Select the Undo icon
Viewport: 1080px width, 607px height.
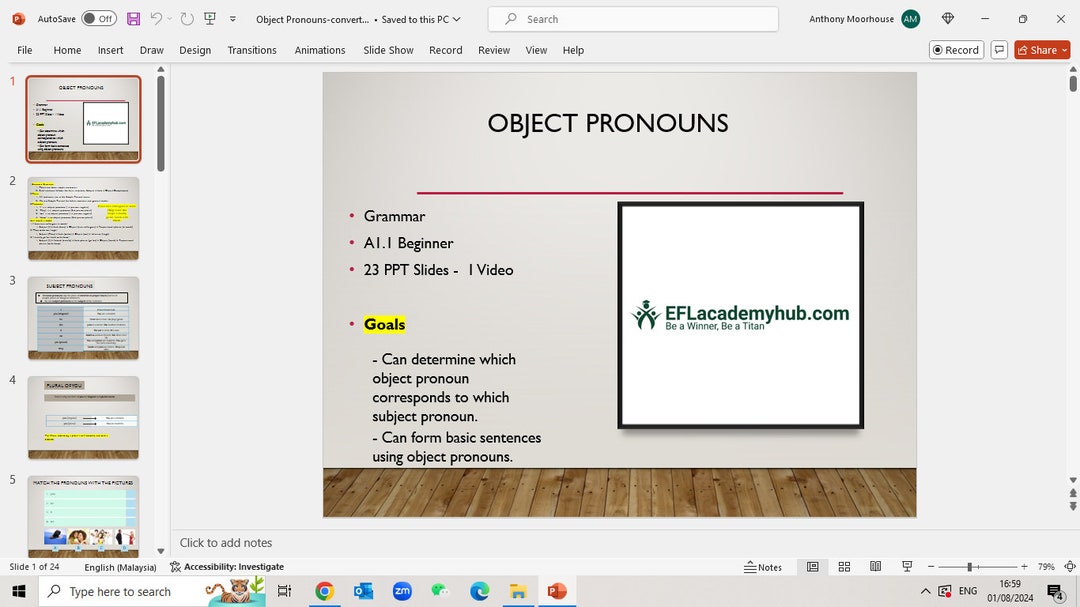[x=158, y=18]
